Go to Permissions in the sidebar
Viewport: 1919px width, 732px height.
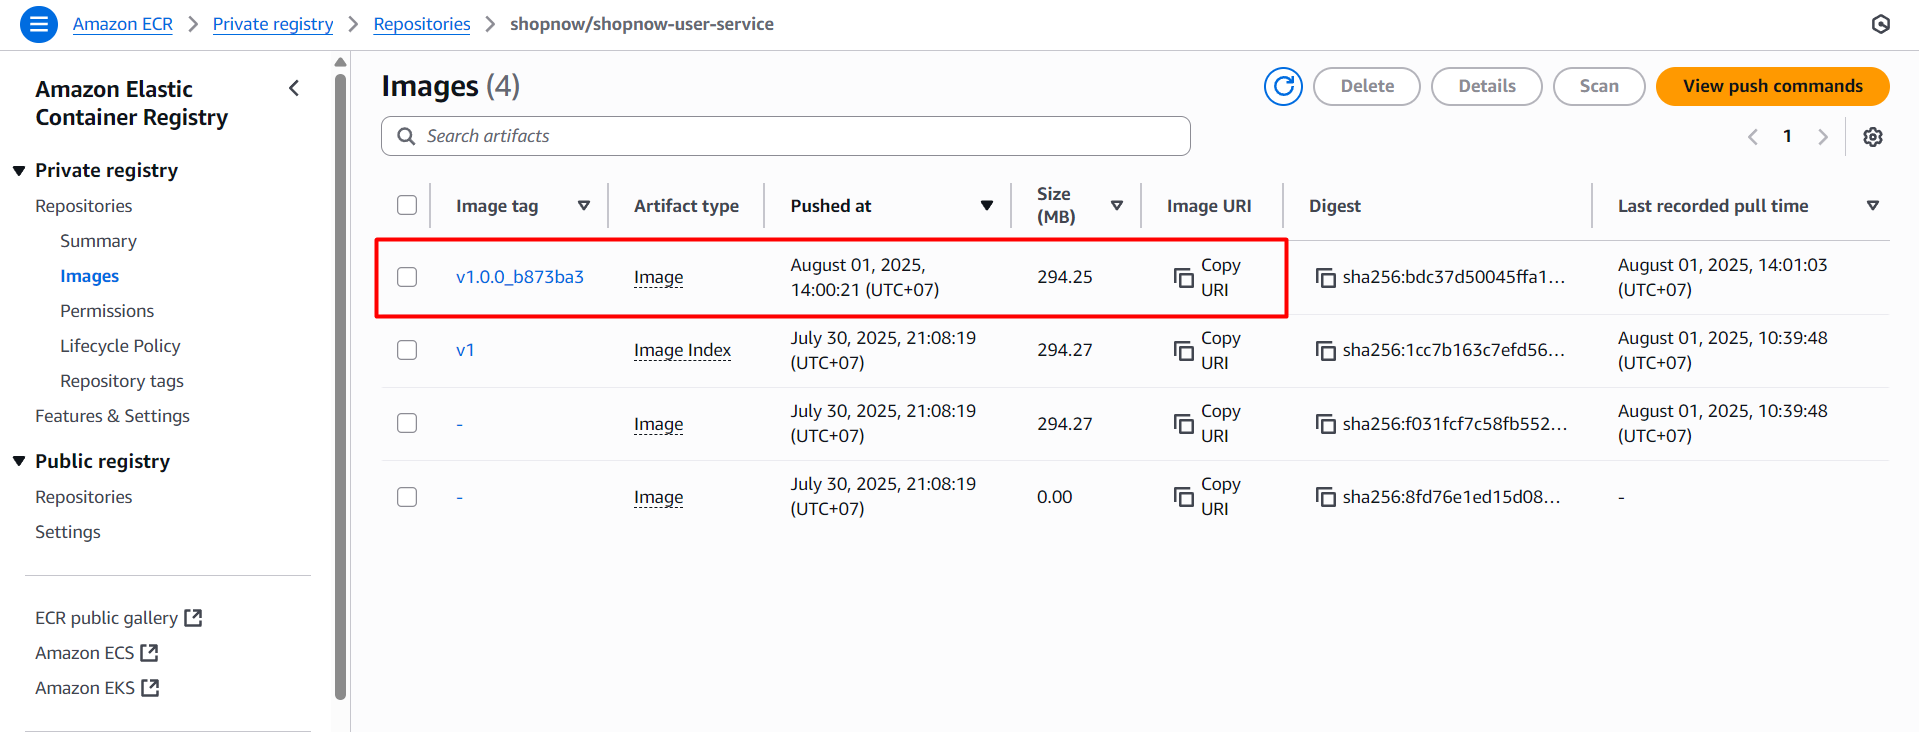click(x=107, y=311)
